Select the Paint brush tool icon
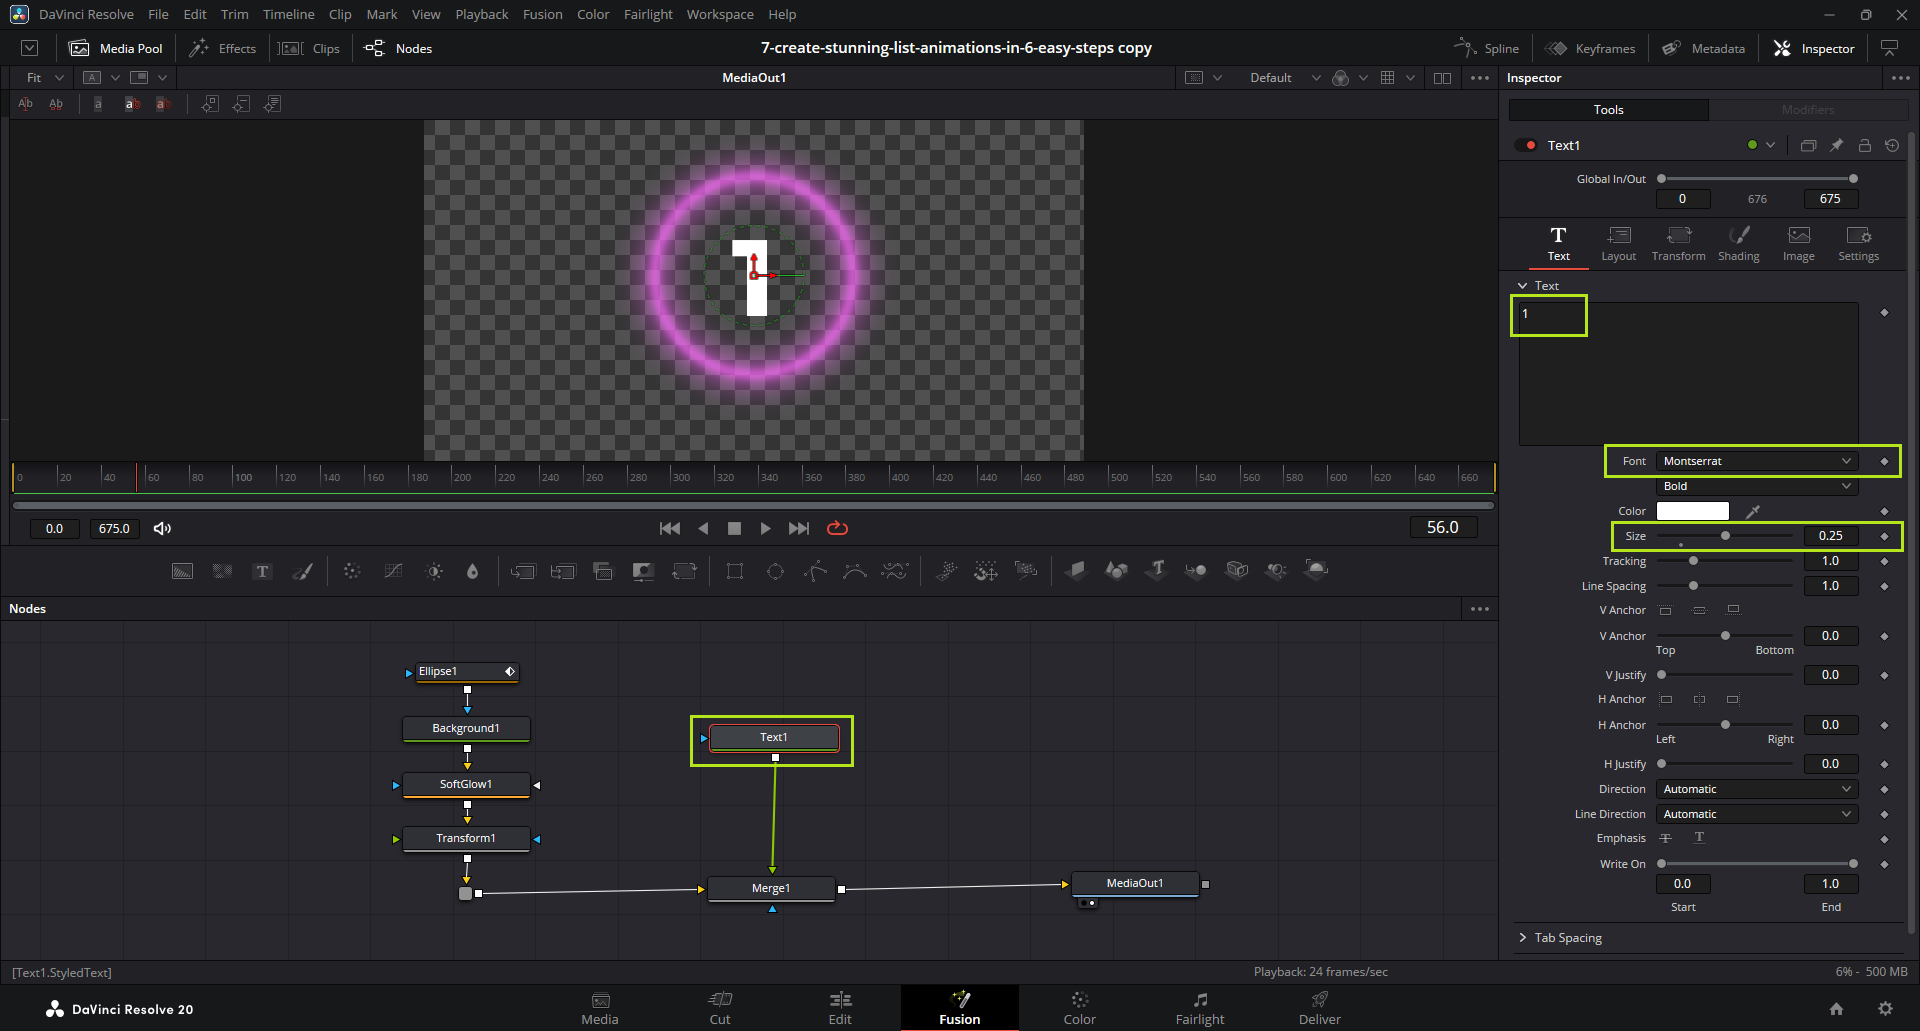Image resolution: width=1920 pixels, height=1031 pixels. click(302, 571)
